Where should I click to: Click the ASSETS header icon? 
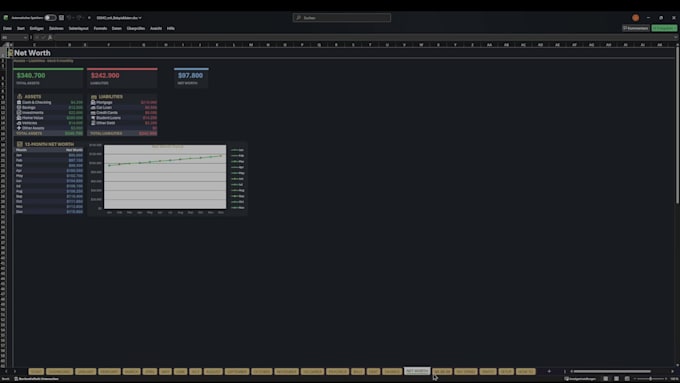click(20, 96)
